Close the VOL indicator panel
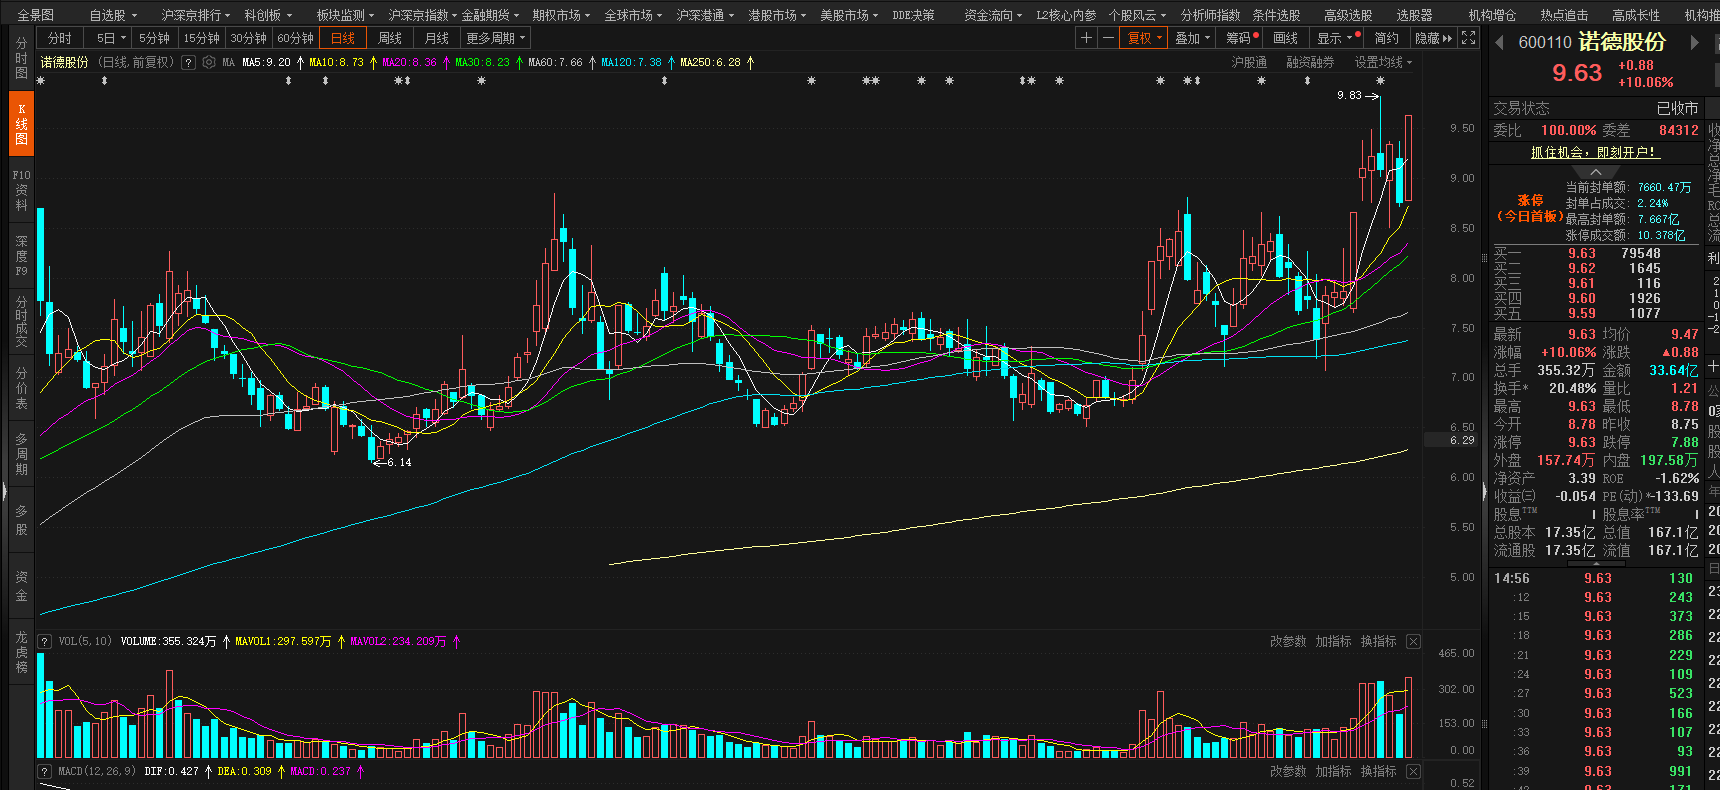 pos(1413,641)
